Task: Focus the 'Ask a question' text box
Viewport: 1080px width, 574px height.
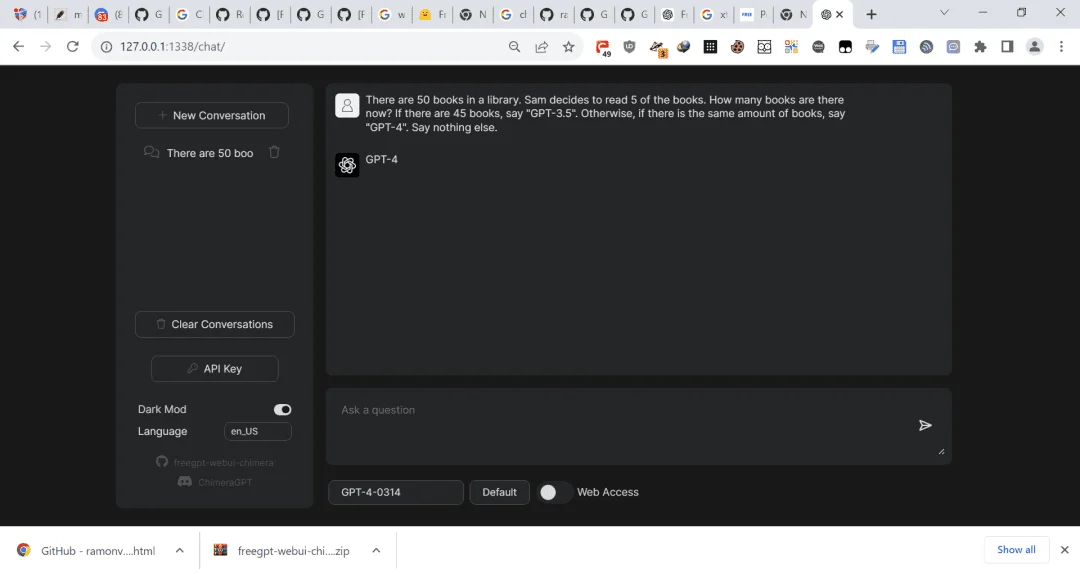Action: pyautogui.click(x=623, y=425)
